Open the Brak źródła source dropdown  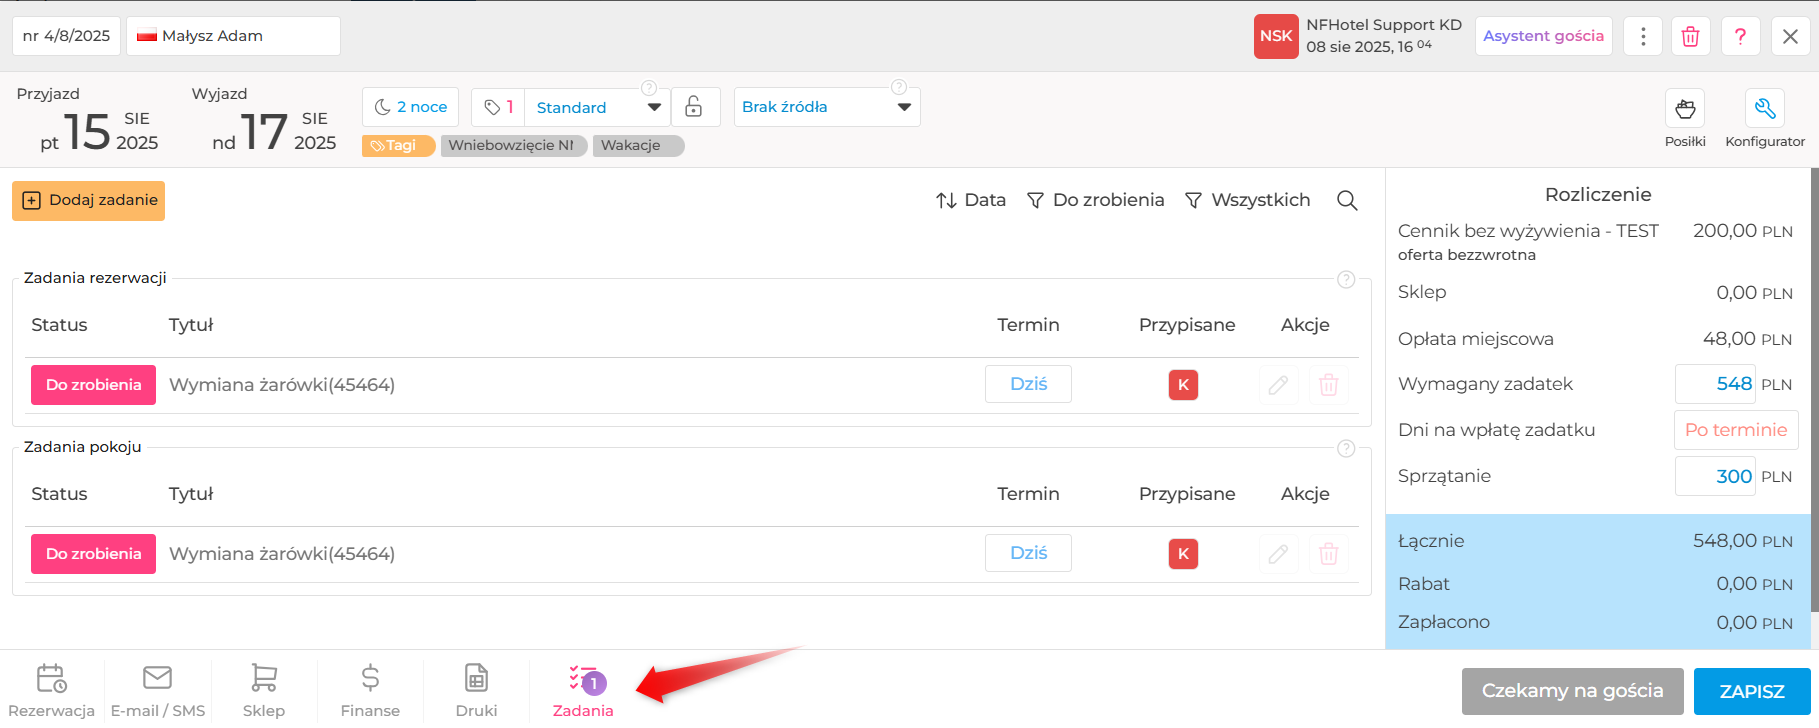[827, 107]
